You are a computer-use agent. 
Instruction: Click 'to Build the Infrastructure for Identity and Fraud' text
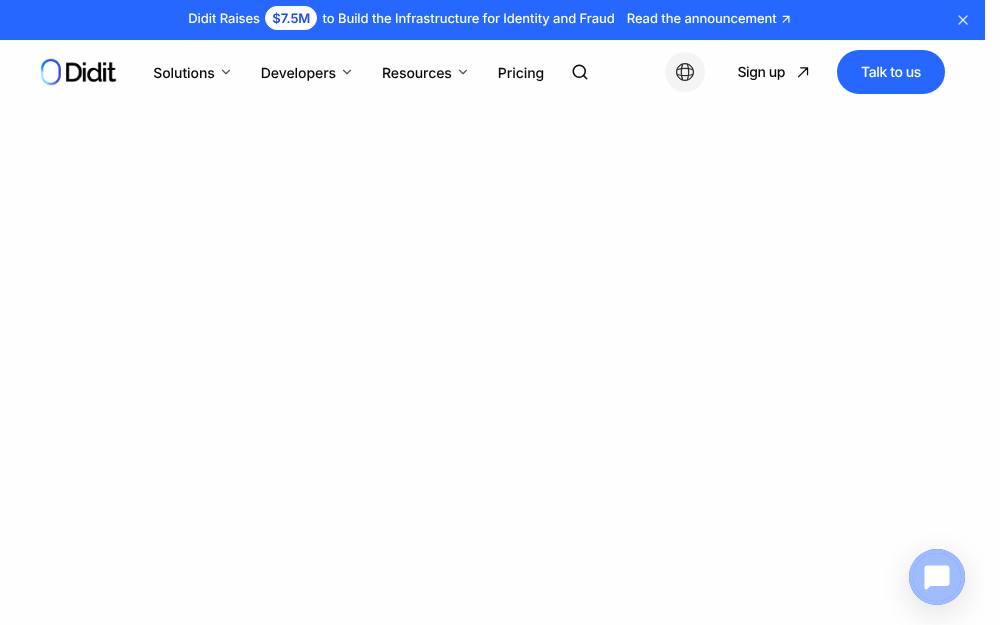(468, 18)
